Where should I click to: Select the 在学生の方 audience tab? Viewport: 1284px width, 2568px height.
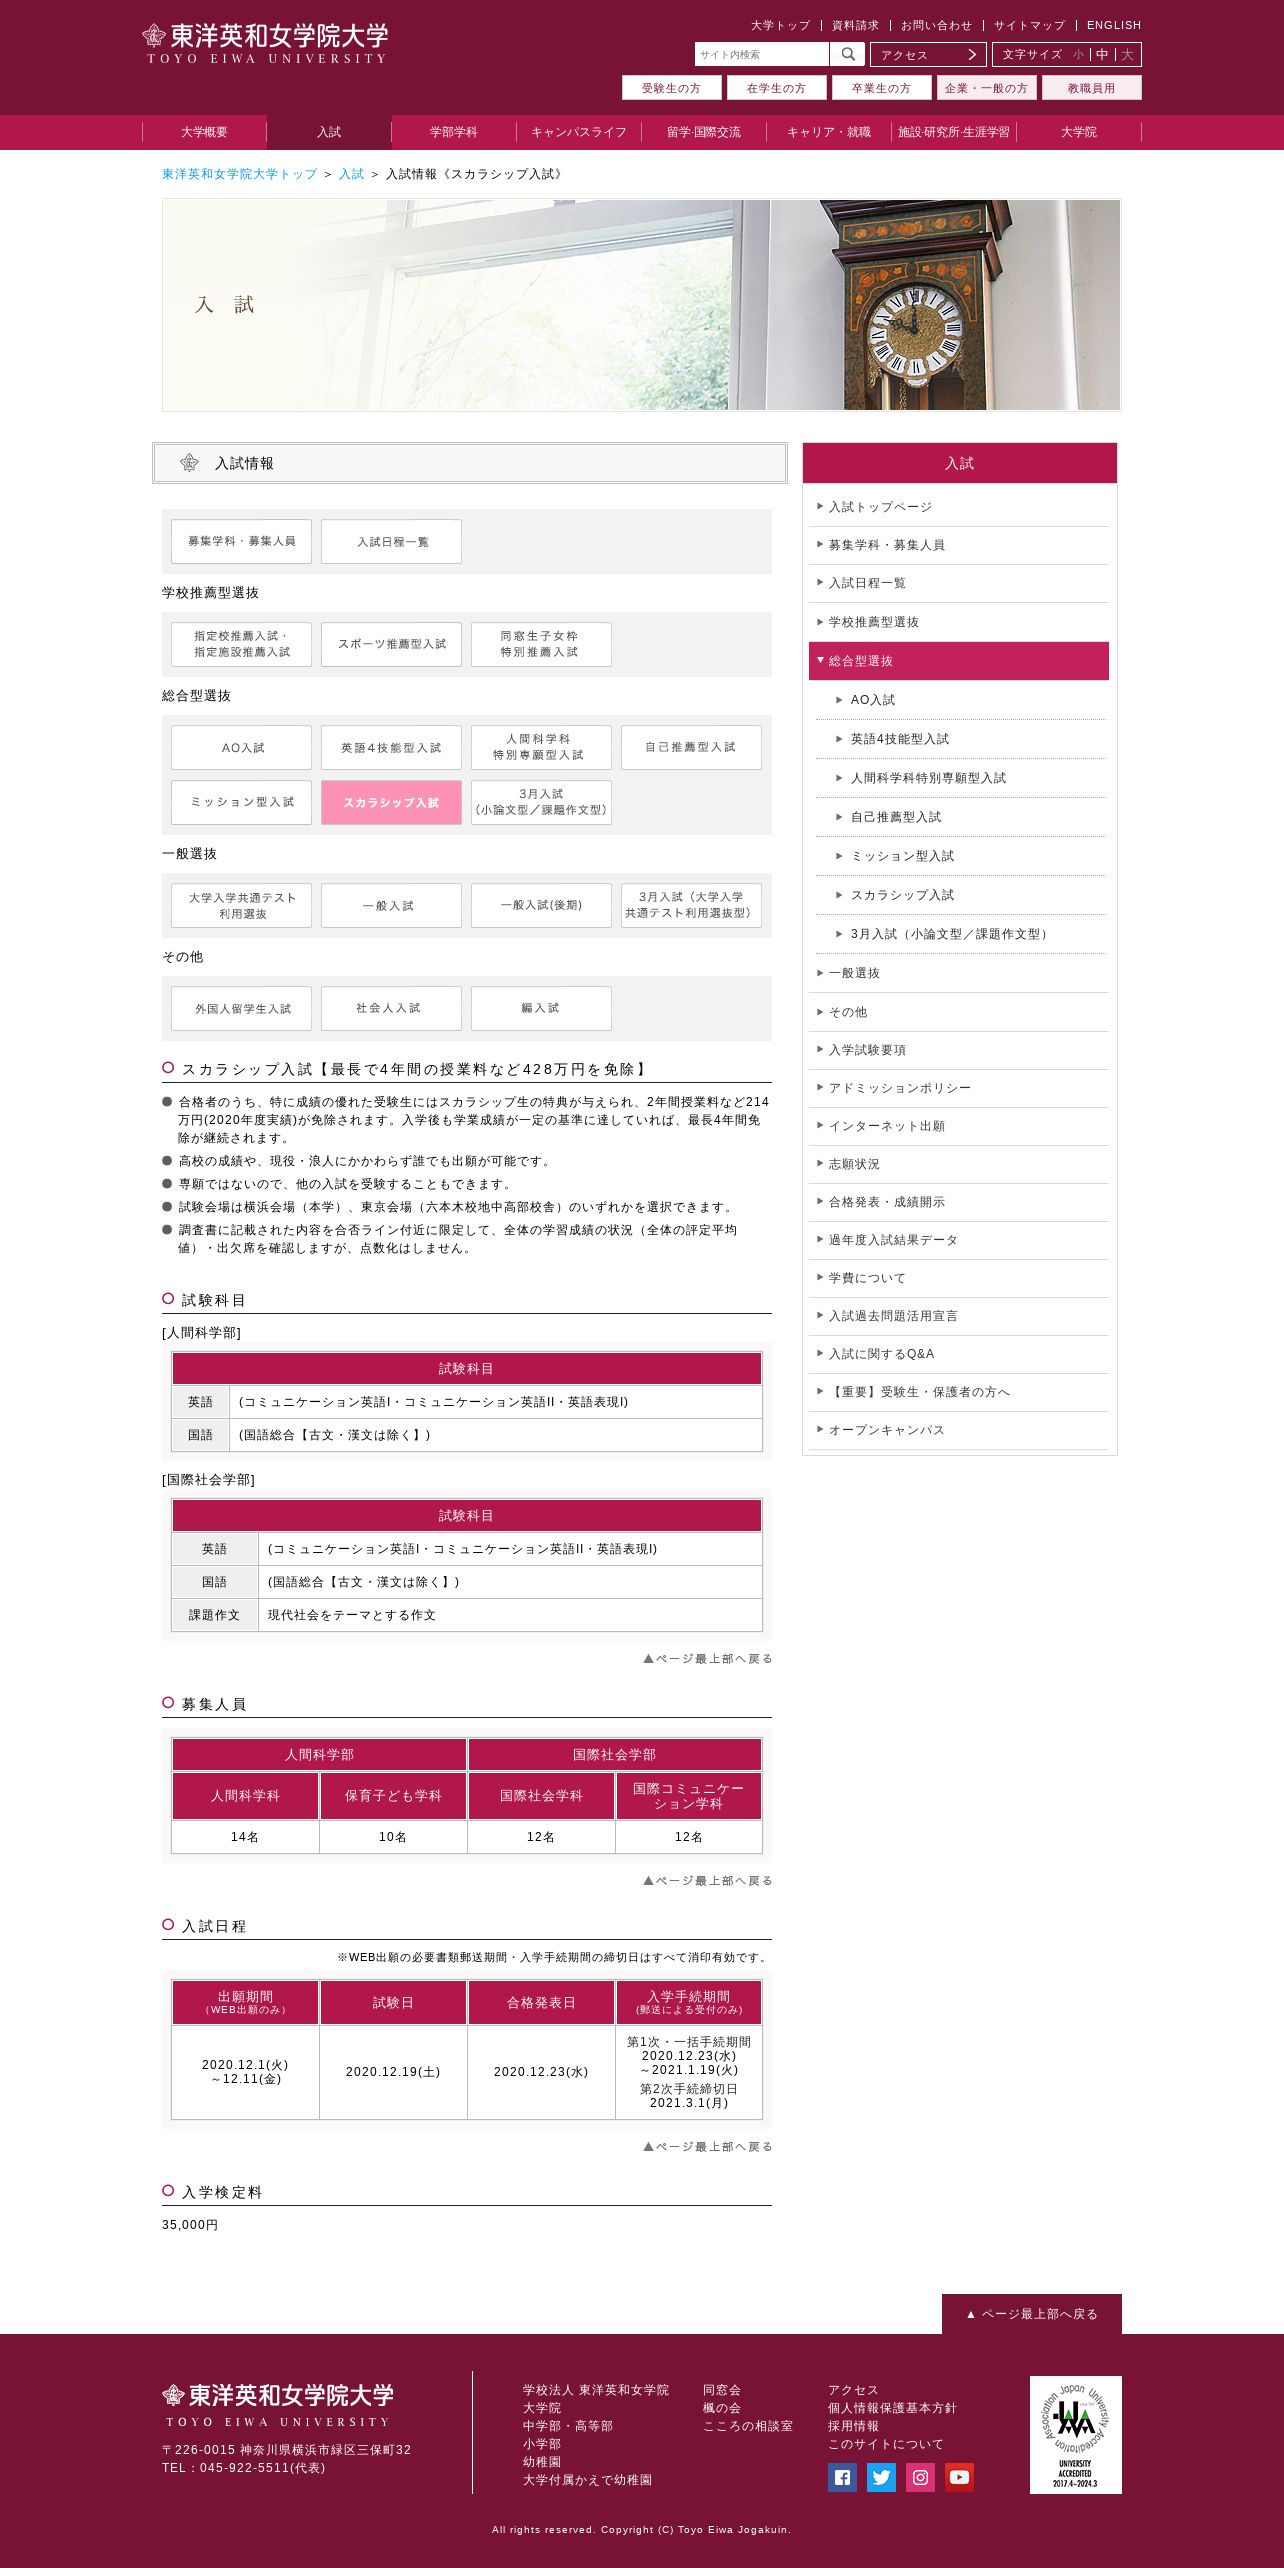776,88
